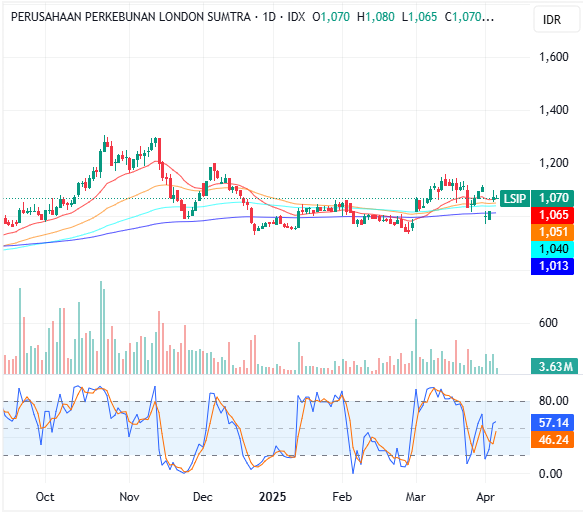Click the 1,600 price axis label
Screen dimensions: 583x514
click(554, 57)
